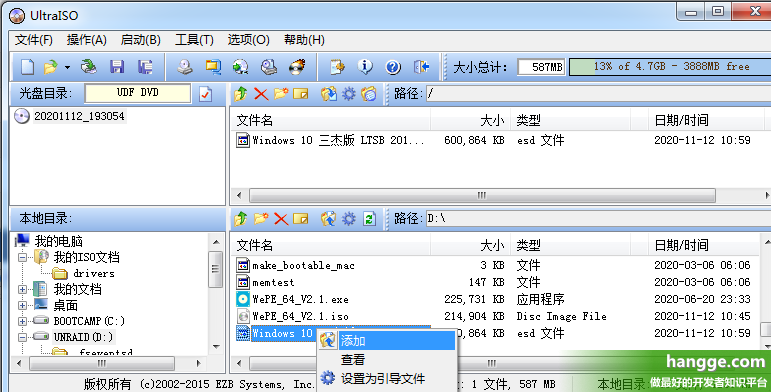Click the Open CD/DVD toolbar icon
771x392 pixels.
point(89,67)
